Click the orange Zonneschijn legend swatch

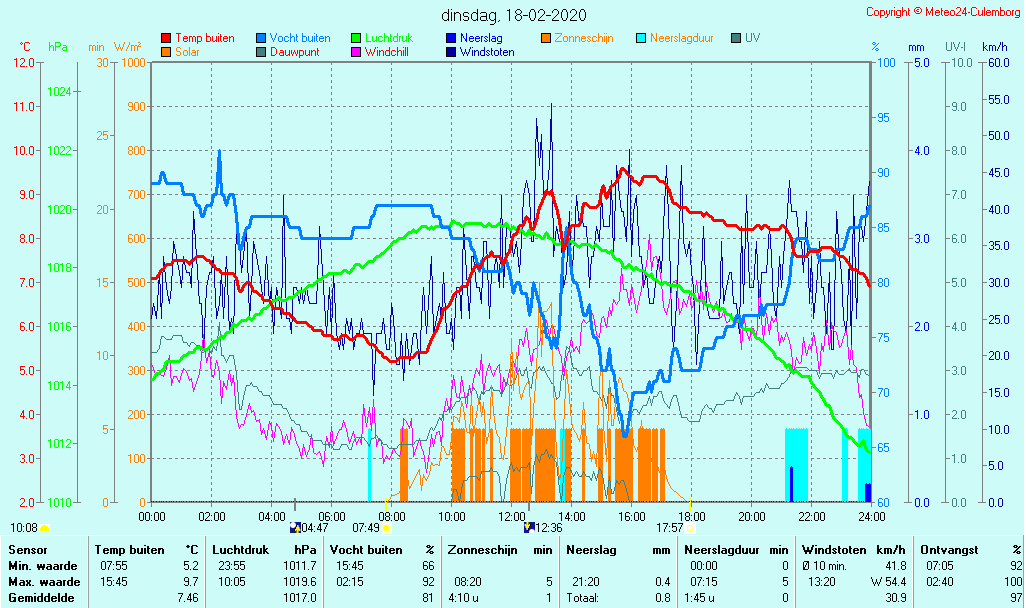[546, 38]
